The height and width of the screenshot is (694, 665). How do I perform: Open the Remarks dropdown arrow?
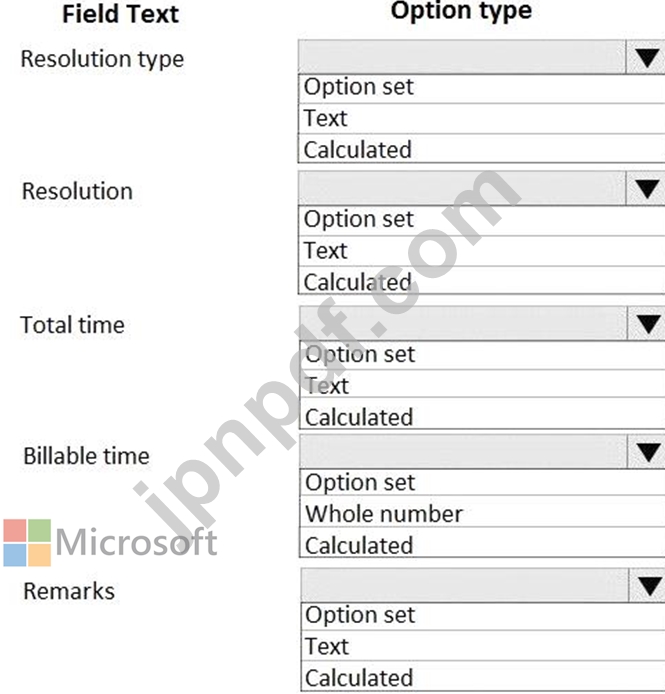click(x=647, y=586)
